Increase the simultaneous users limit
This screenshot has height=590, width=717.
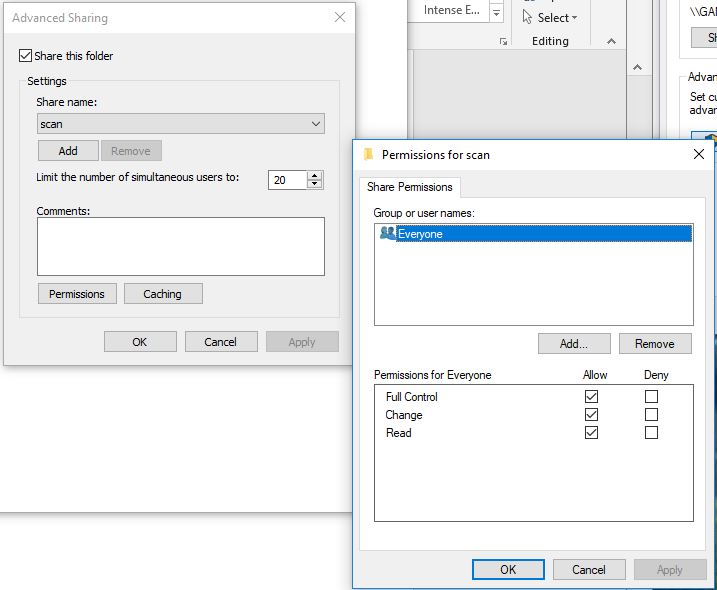click(315, 175)
